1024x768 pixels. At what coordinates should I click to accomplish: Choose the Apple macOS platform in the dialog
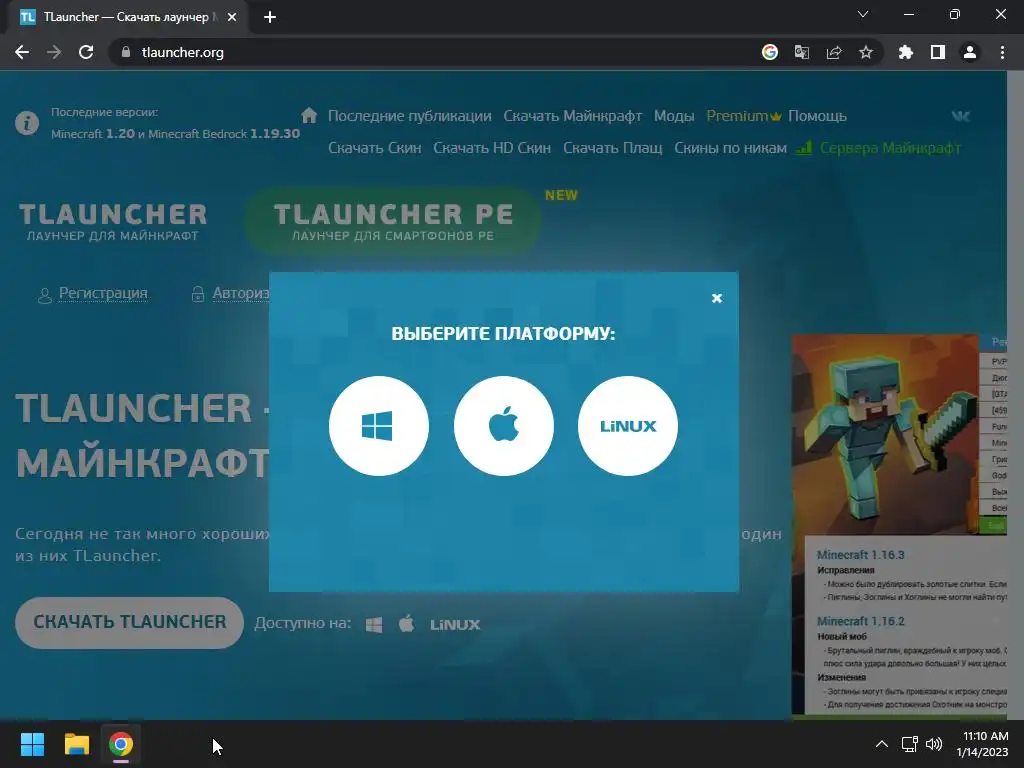click(x=504, y=426)
